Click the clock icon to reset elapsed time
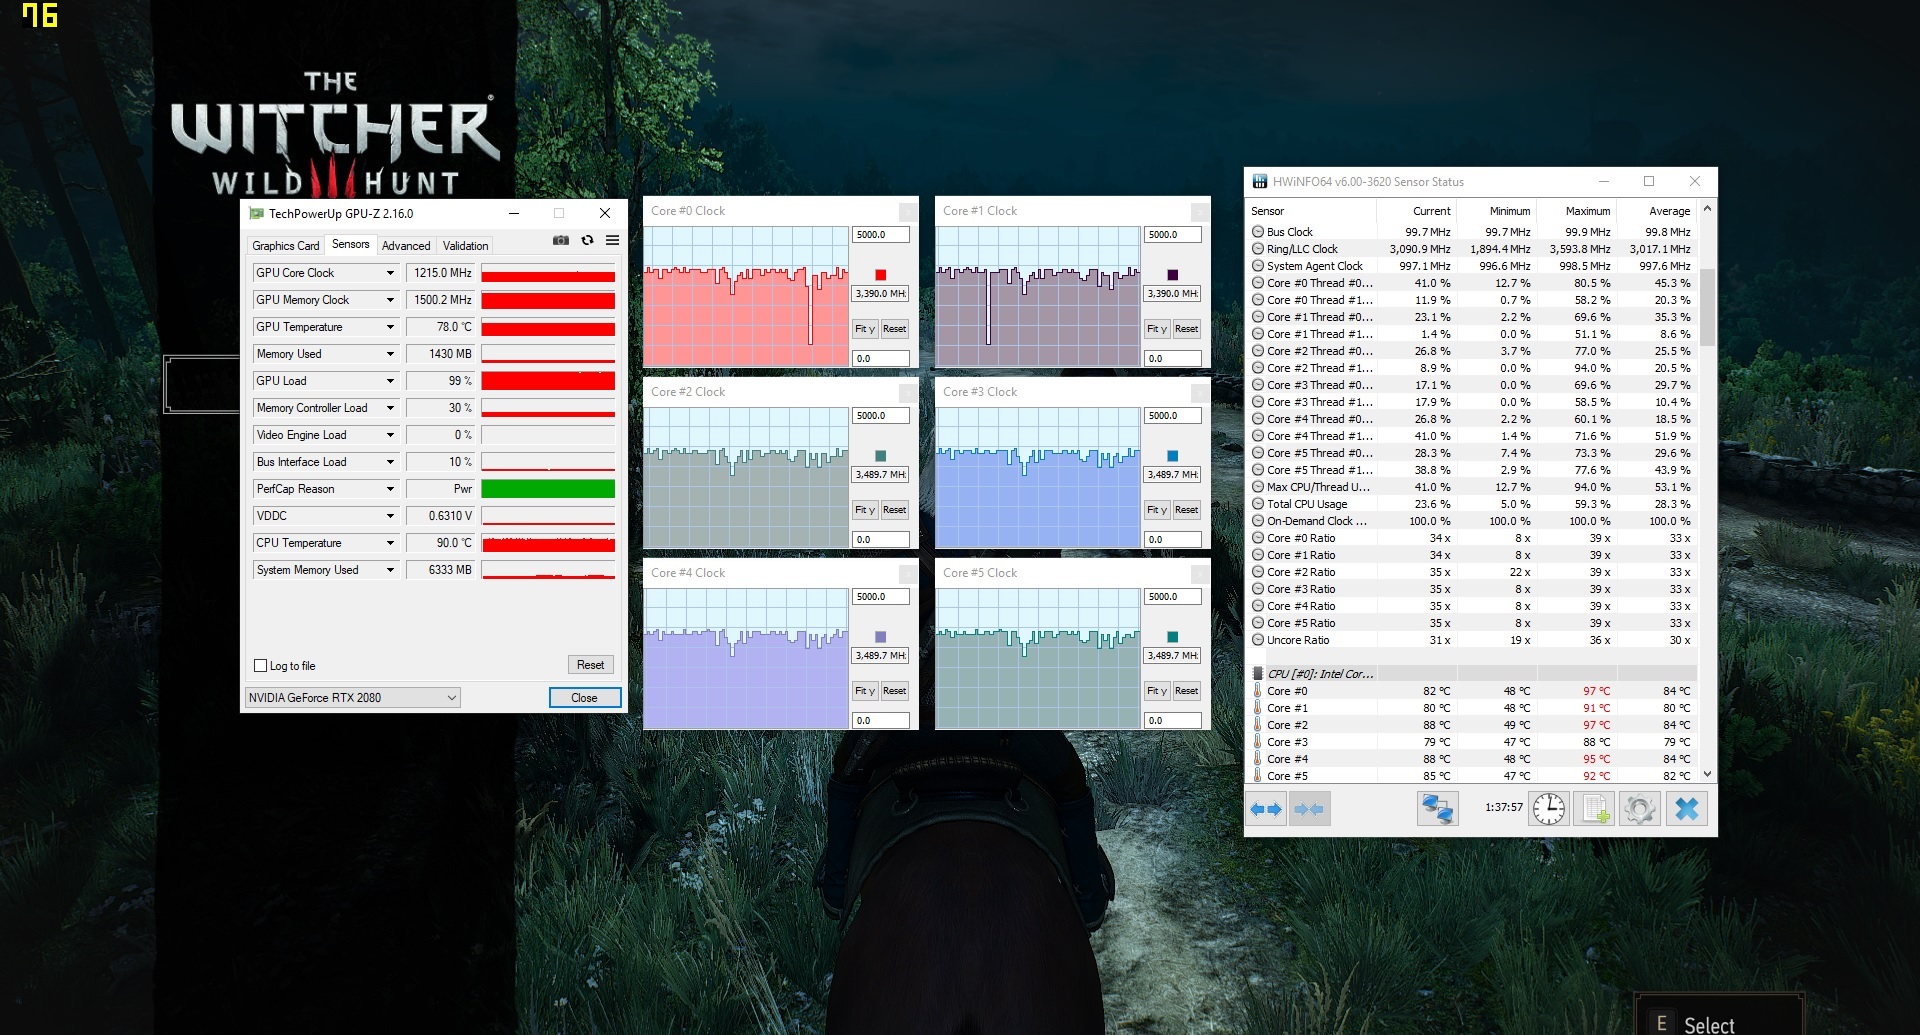 (1549, 808)
